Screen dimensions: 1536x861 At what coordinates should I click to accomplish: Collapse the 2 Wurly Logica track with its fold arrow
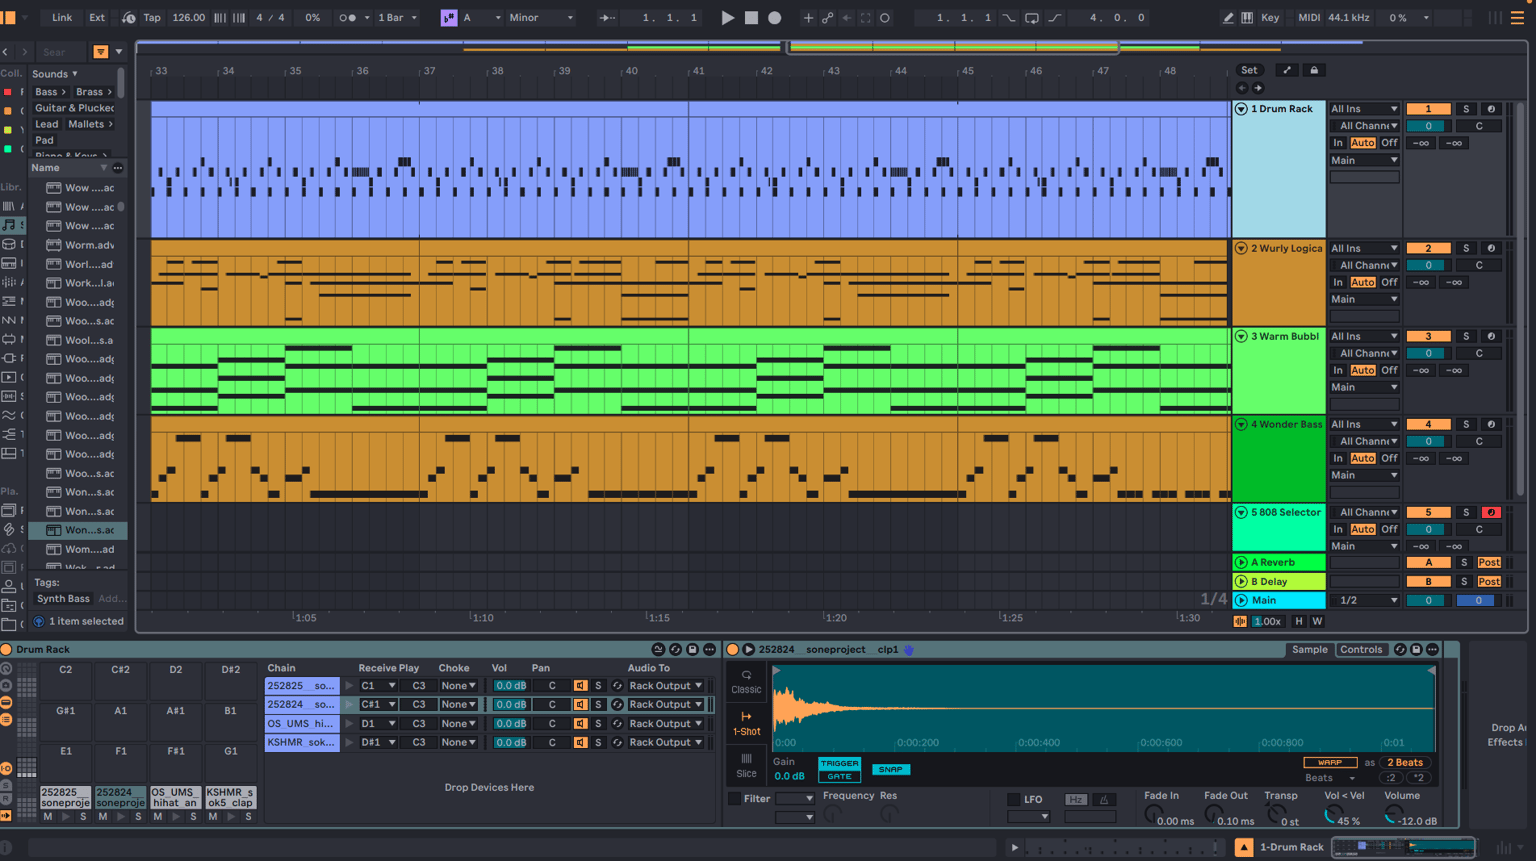pos(1241,249)
